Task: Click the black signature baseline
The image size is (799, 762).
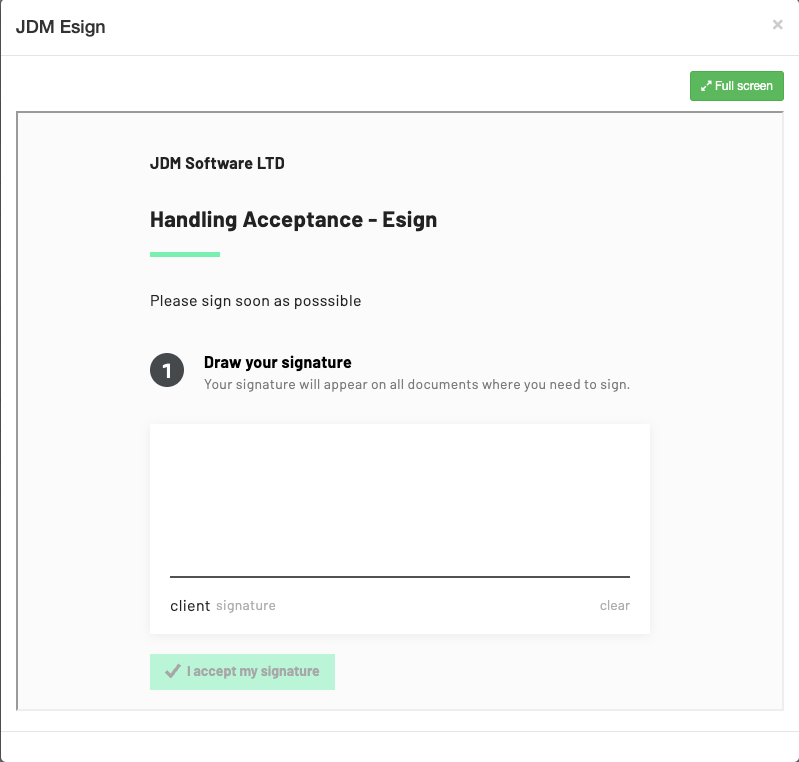Action: coord(400,576)
